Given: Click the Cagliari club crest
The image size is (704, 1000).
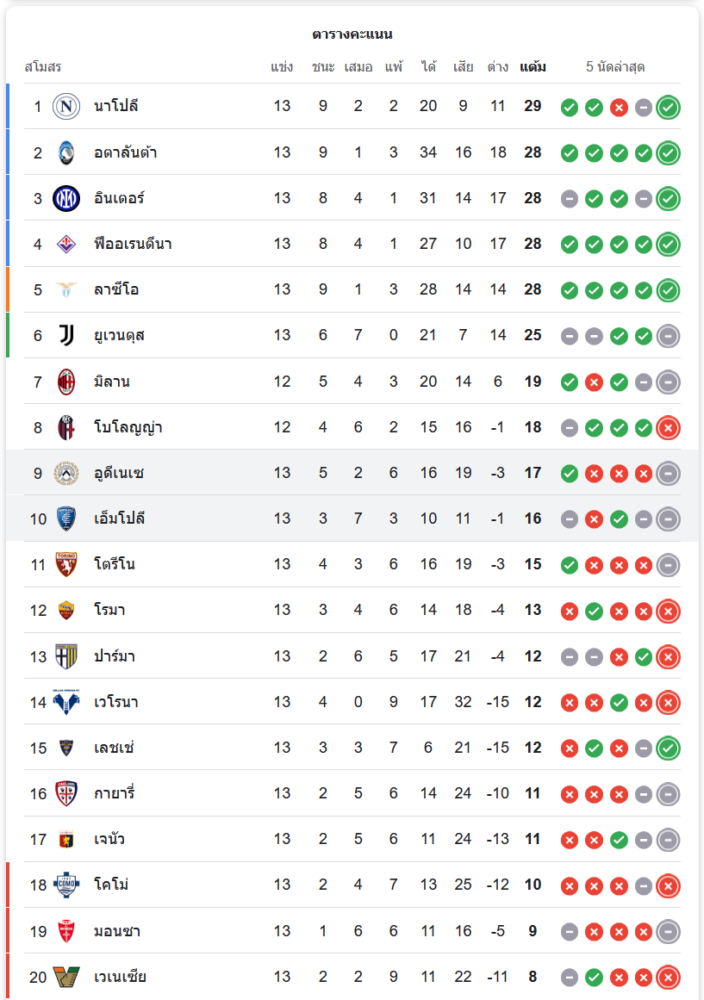Looking at the screenshot, I should [x=66, y=793].
